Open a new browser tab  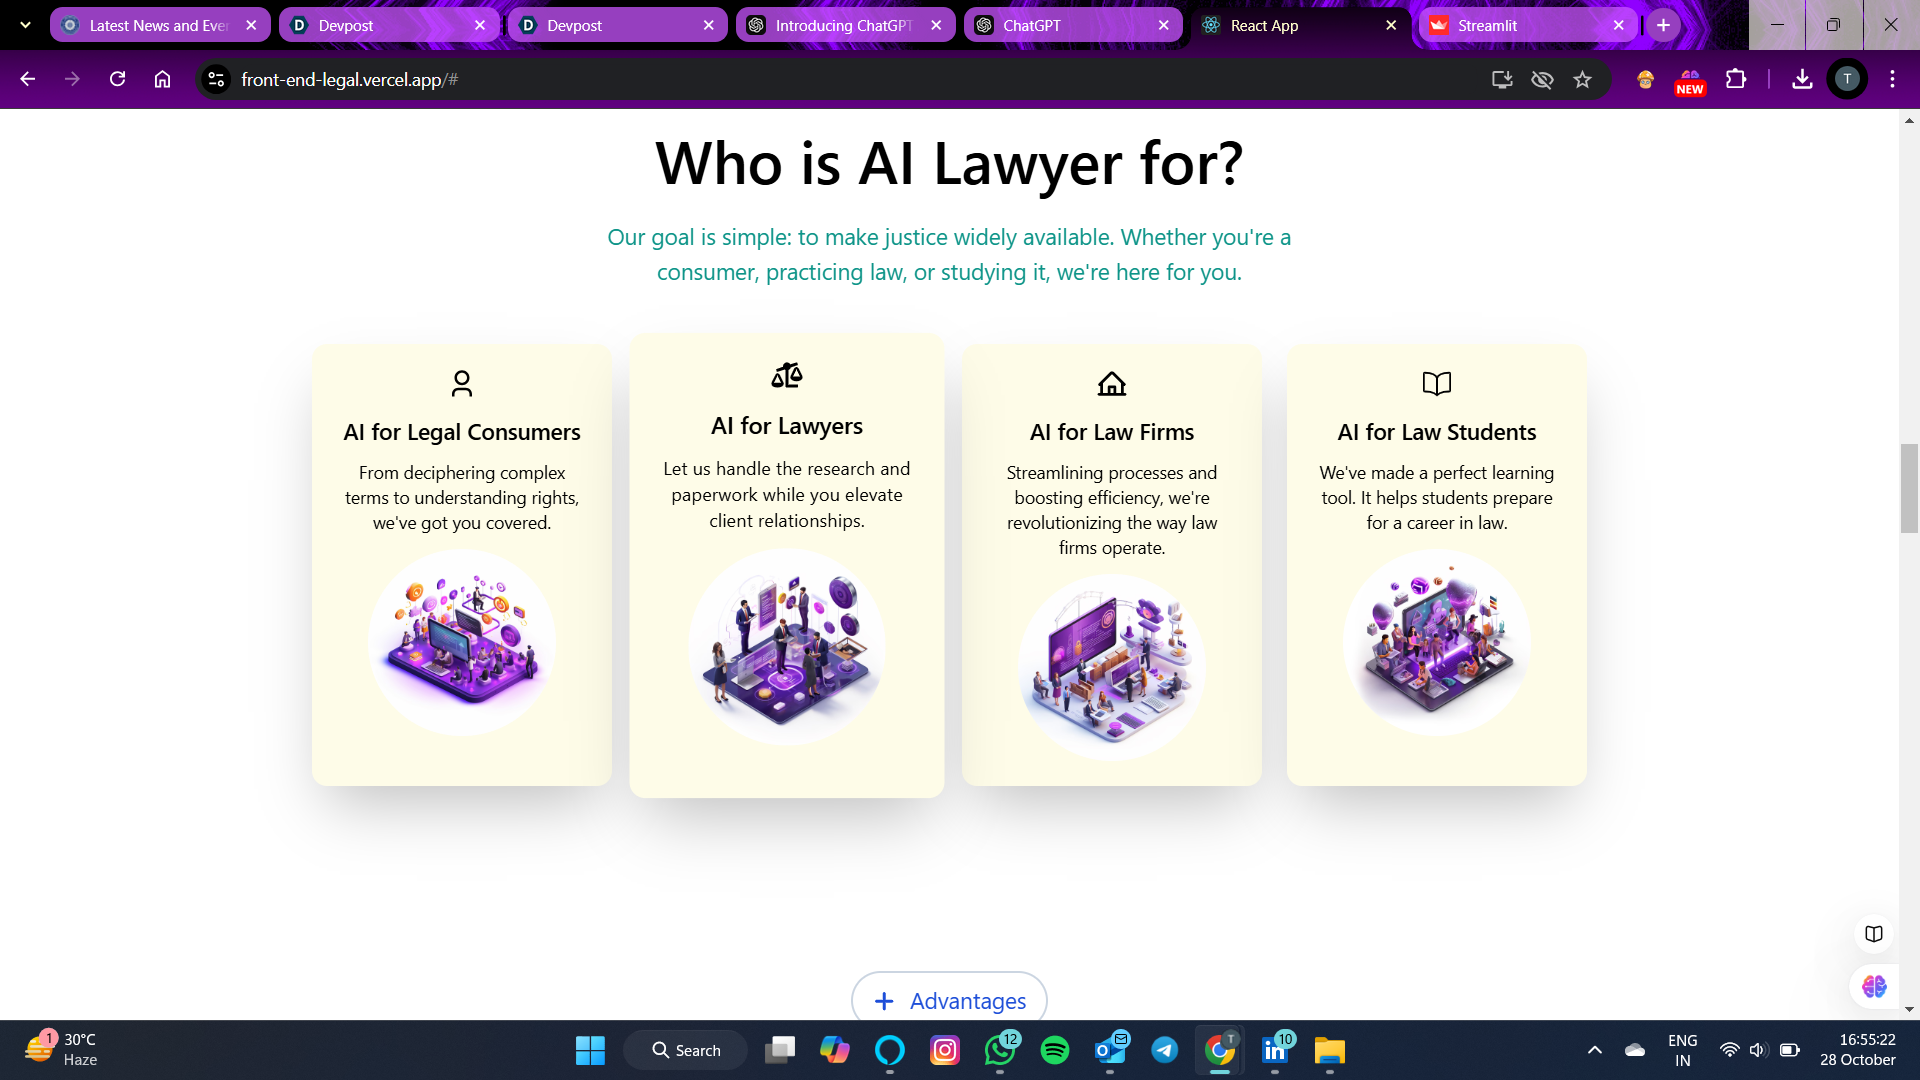point(1663,25)
